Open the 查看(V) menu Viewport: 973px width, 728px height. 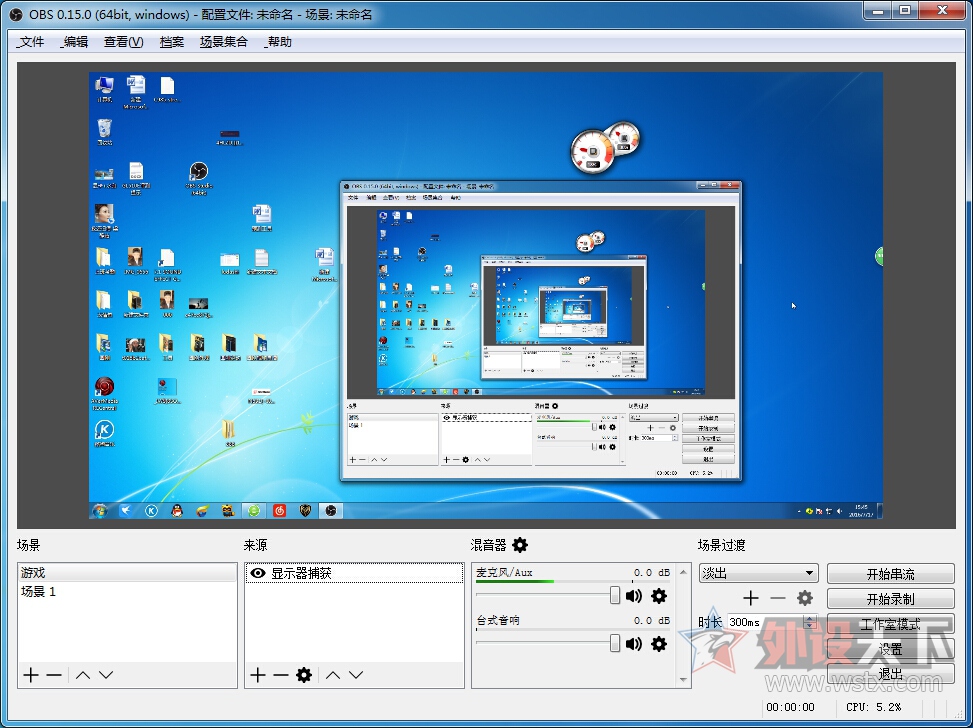click(x=123, y=42)
